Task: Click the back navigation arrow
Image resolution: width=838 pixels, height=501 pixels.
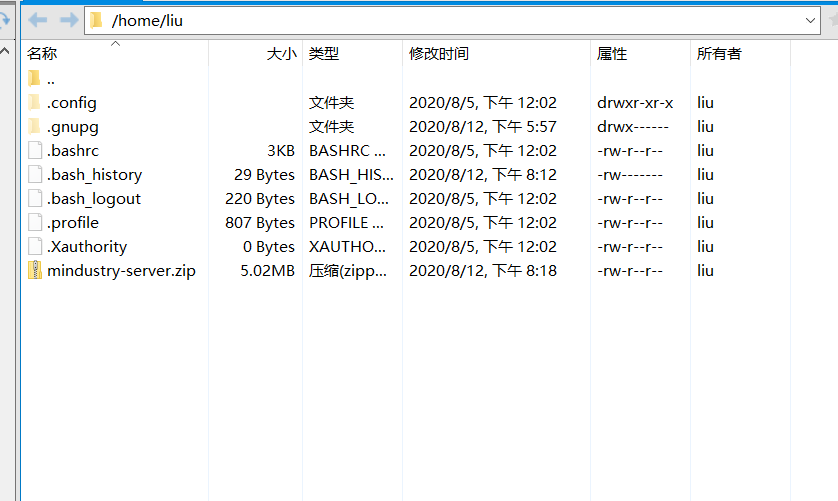Action: pos(37,20)
